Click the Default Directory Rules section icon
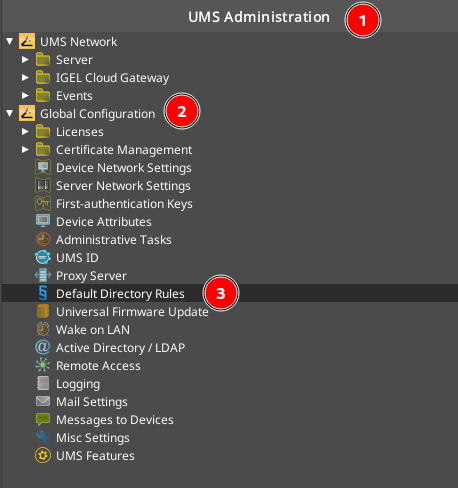Screen dimensions: 458x488 [43, 293]
